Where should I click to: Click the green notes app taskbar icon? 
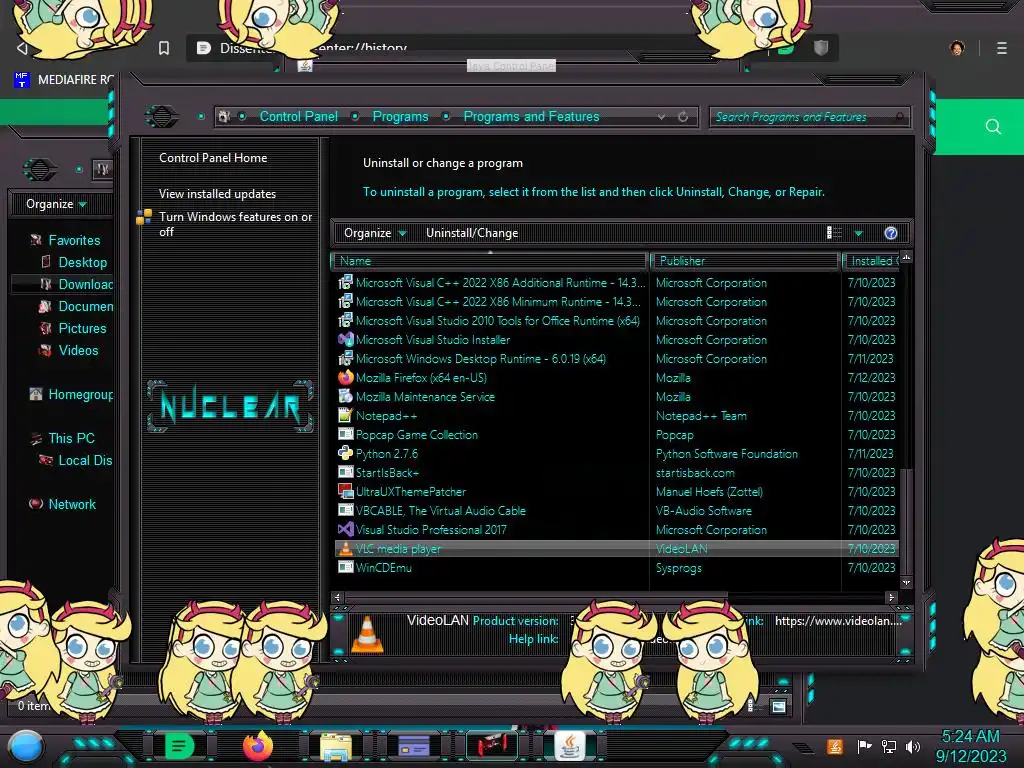click(x=179, y=746)
